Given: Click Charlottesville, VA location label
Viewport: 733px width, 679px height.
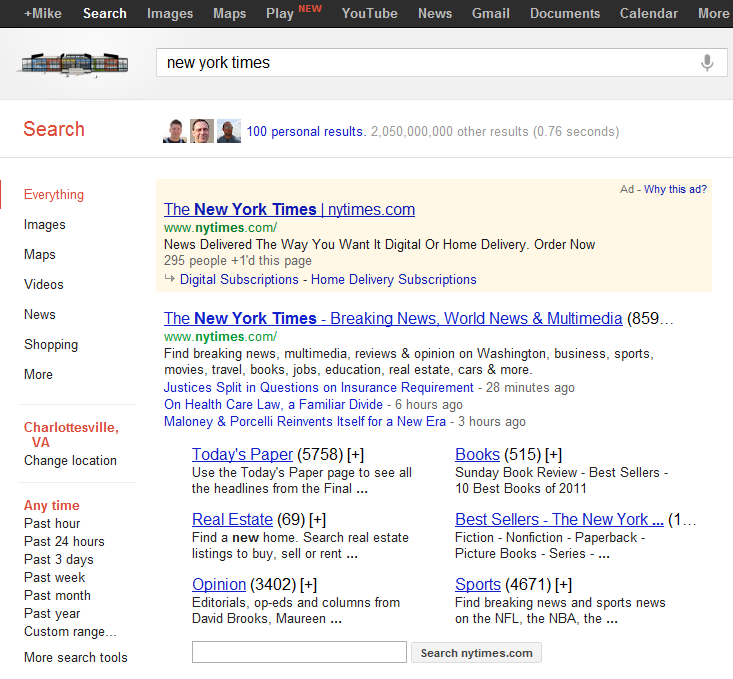Looking at the screenshot, I should 71,435.
